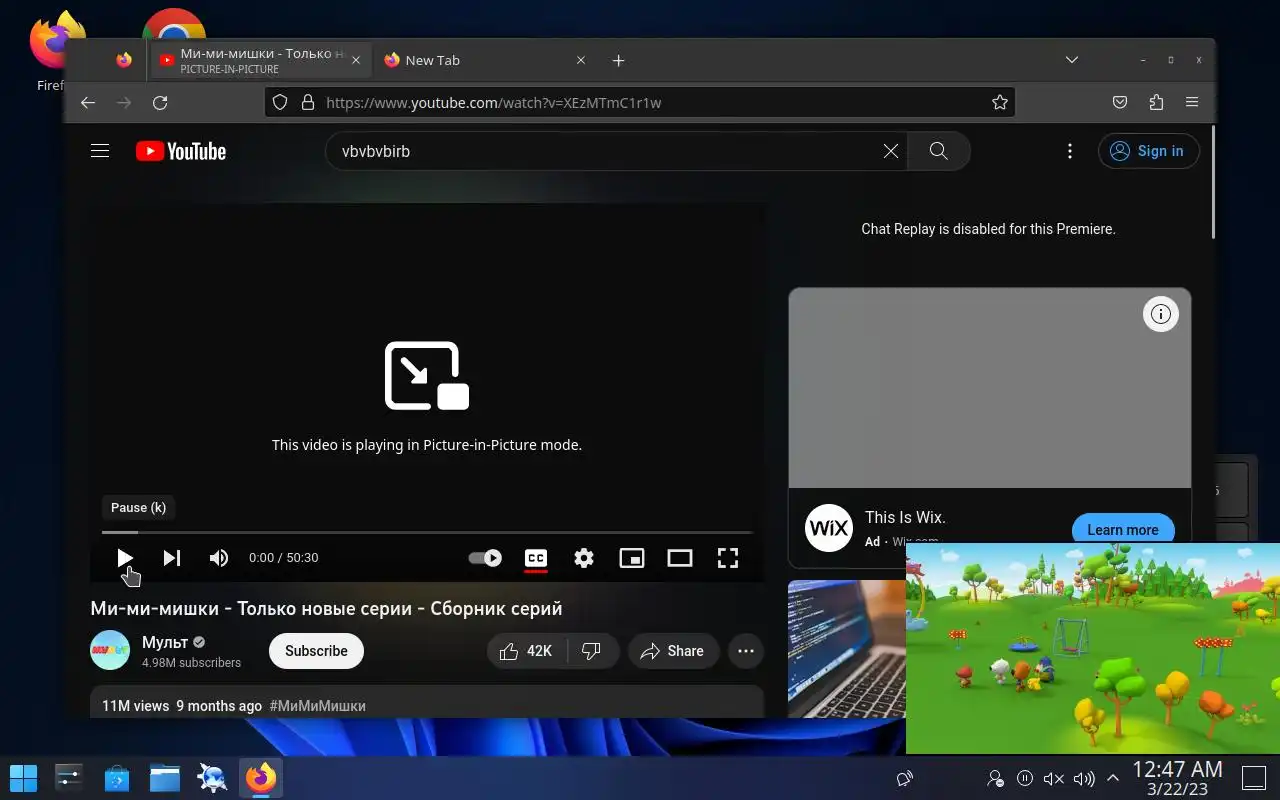Open muted audio tray icon
This screenshot has height=800, width=1280.
point(1053,778)
